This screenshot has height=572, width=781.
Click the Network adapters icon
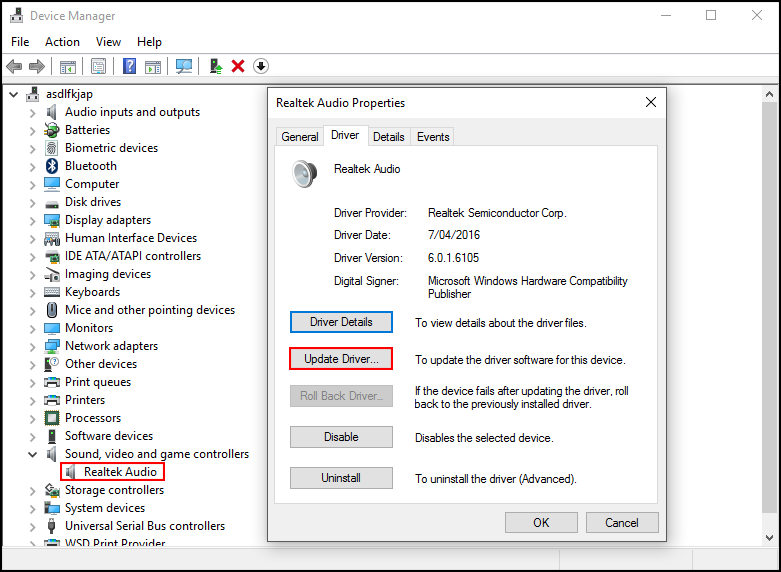(52, 346)
